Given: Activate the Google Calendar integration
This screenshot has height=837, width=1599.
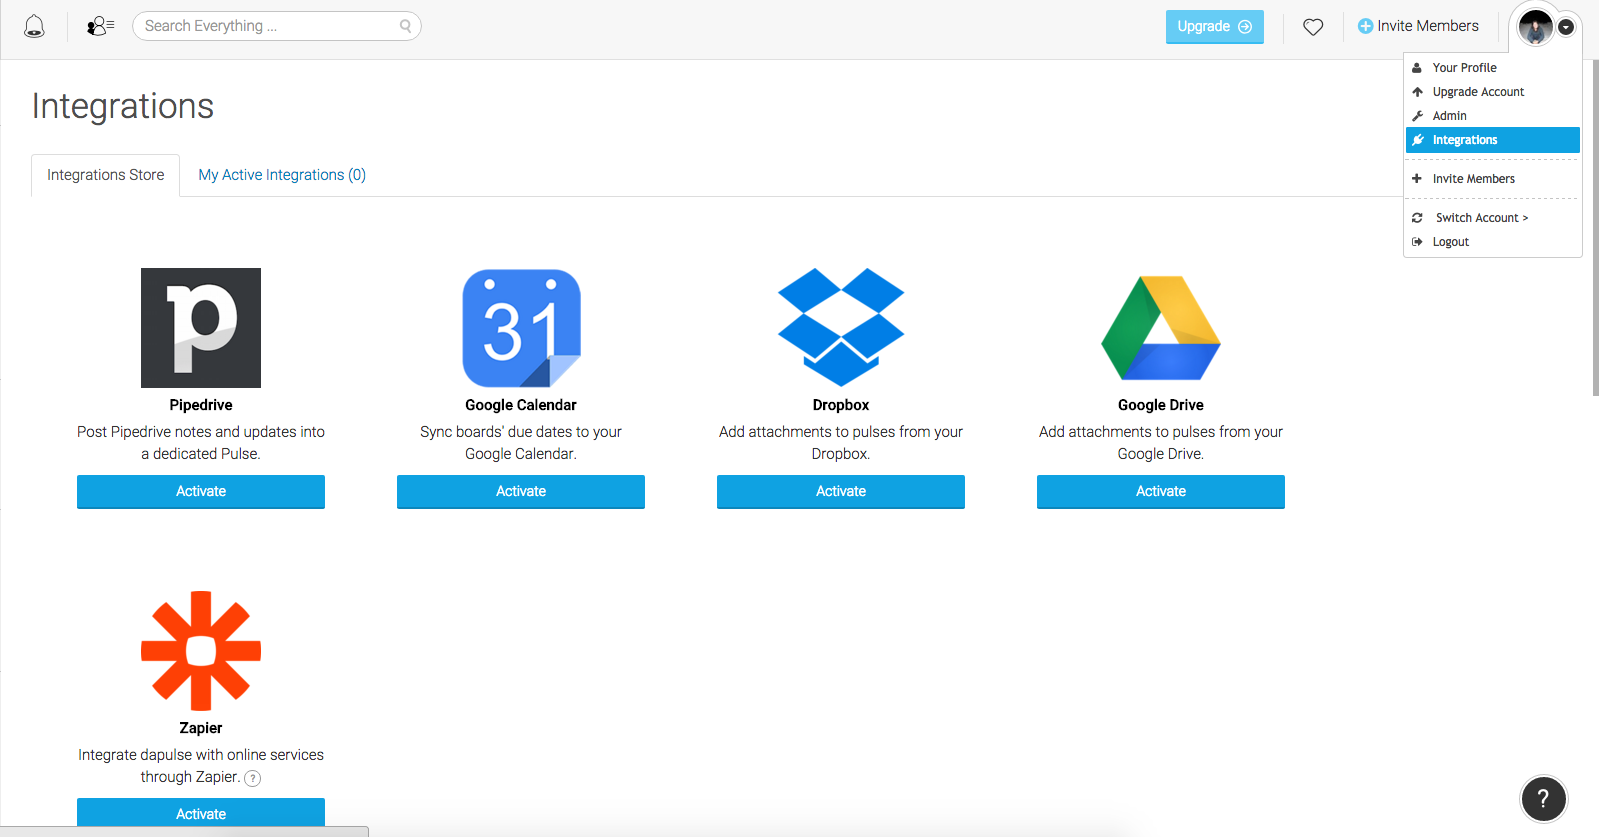Looking at the screenshot, I should pos(521,492).
